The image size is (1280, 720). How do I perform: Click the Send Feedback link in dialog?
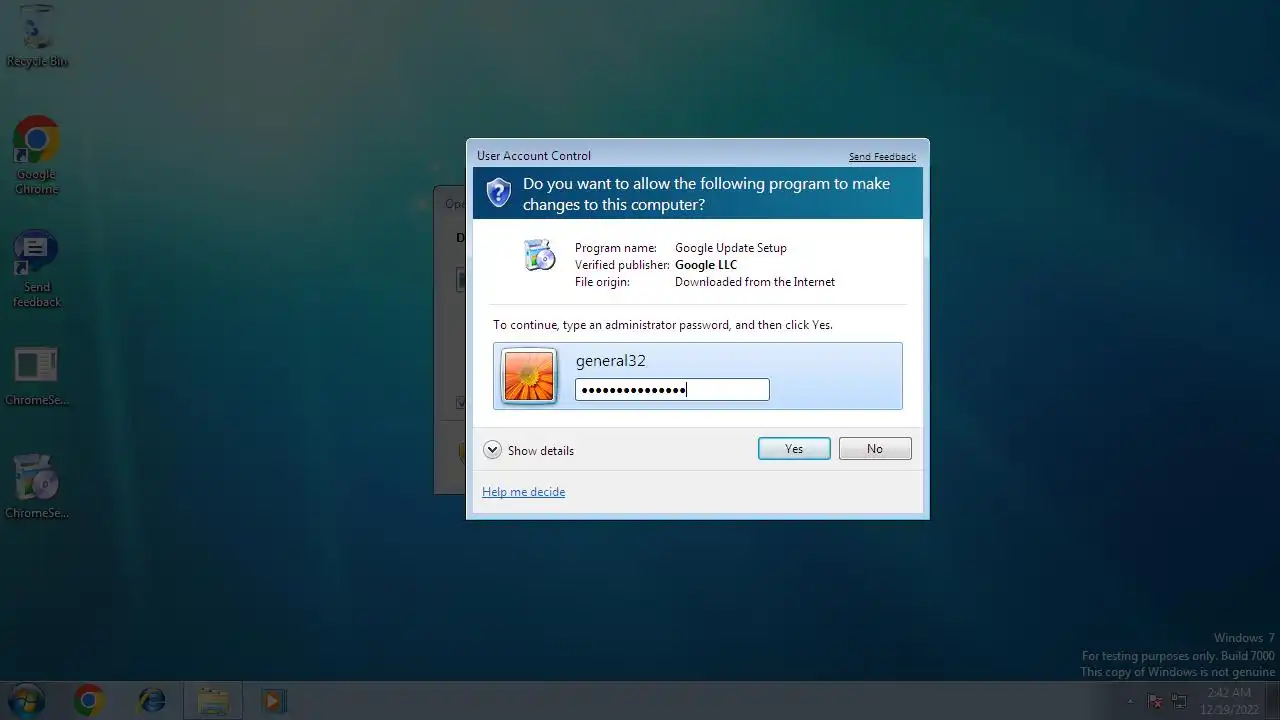(882, 157)
